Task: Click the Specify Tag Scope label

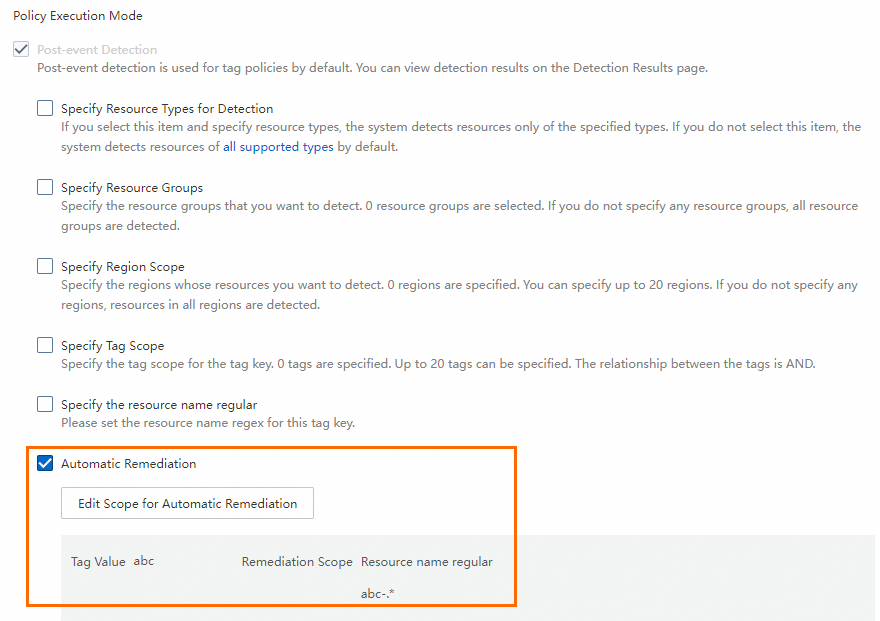Action: coord(113,346)
